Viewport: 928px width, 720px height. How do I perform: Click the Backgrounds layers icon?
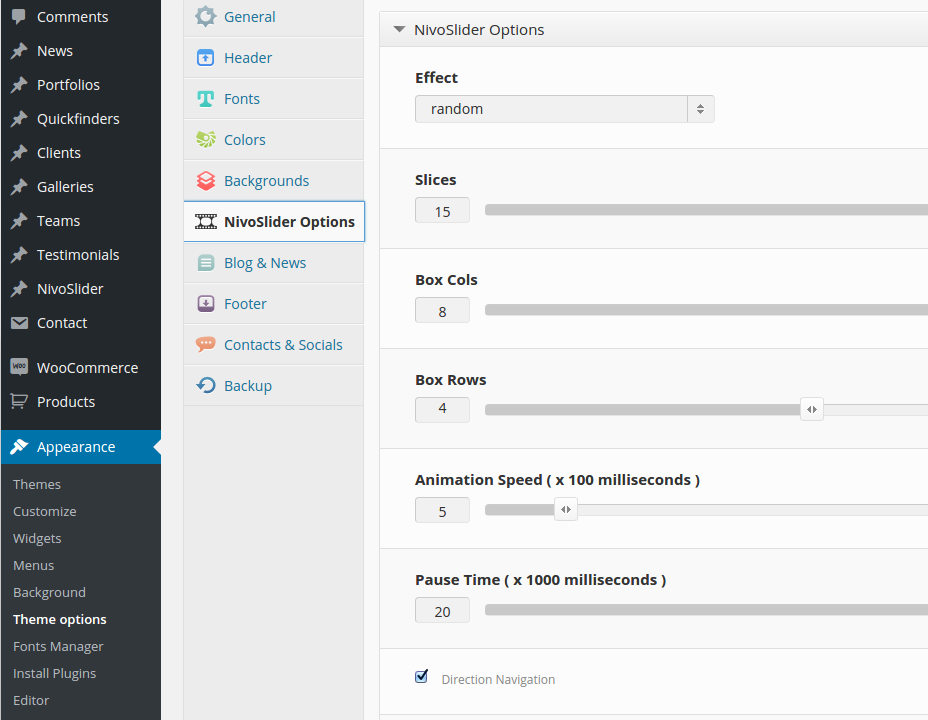(x=206, y=181)
